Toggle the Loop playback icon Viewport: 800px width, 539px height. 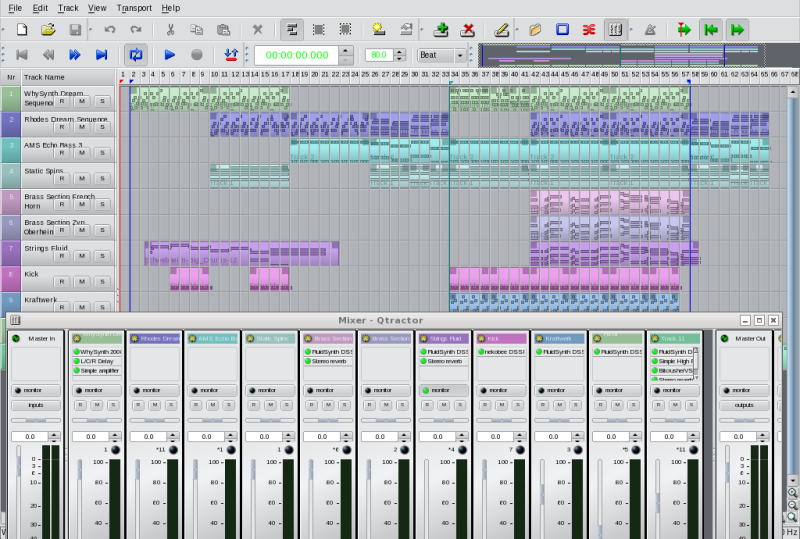click(134, 55)
